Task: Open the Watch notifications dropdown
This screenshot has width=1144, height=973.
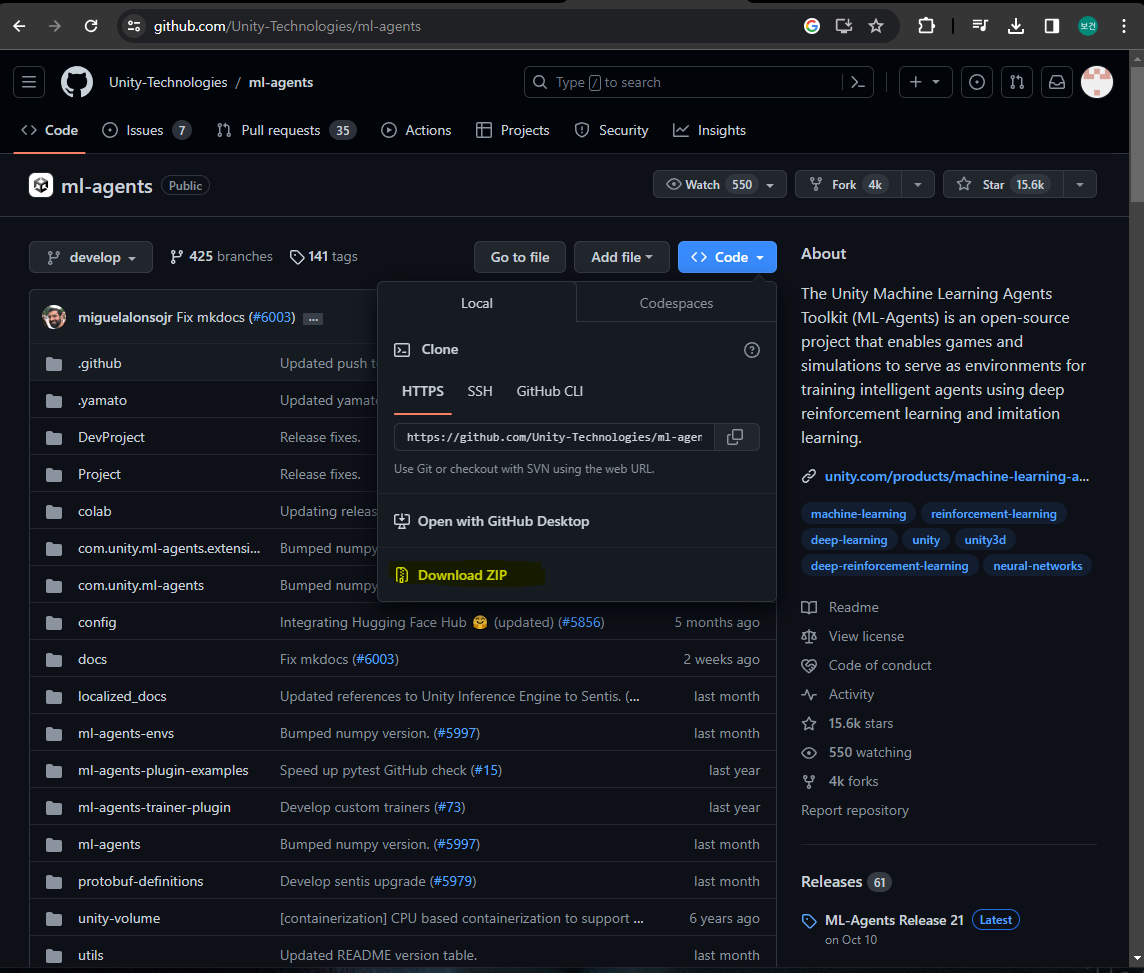Action: (x=719, y=185)
